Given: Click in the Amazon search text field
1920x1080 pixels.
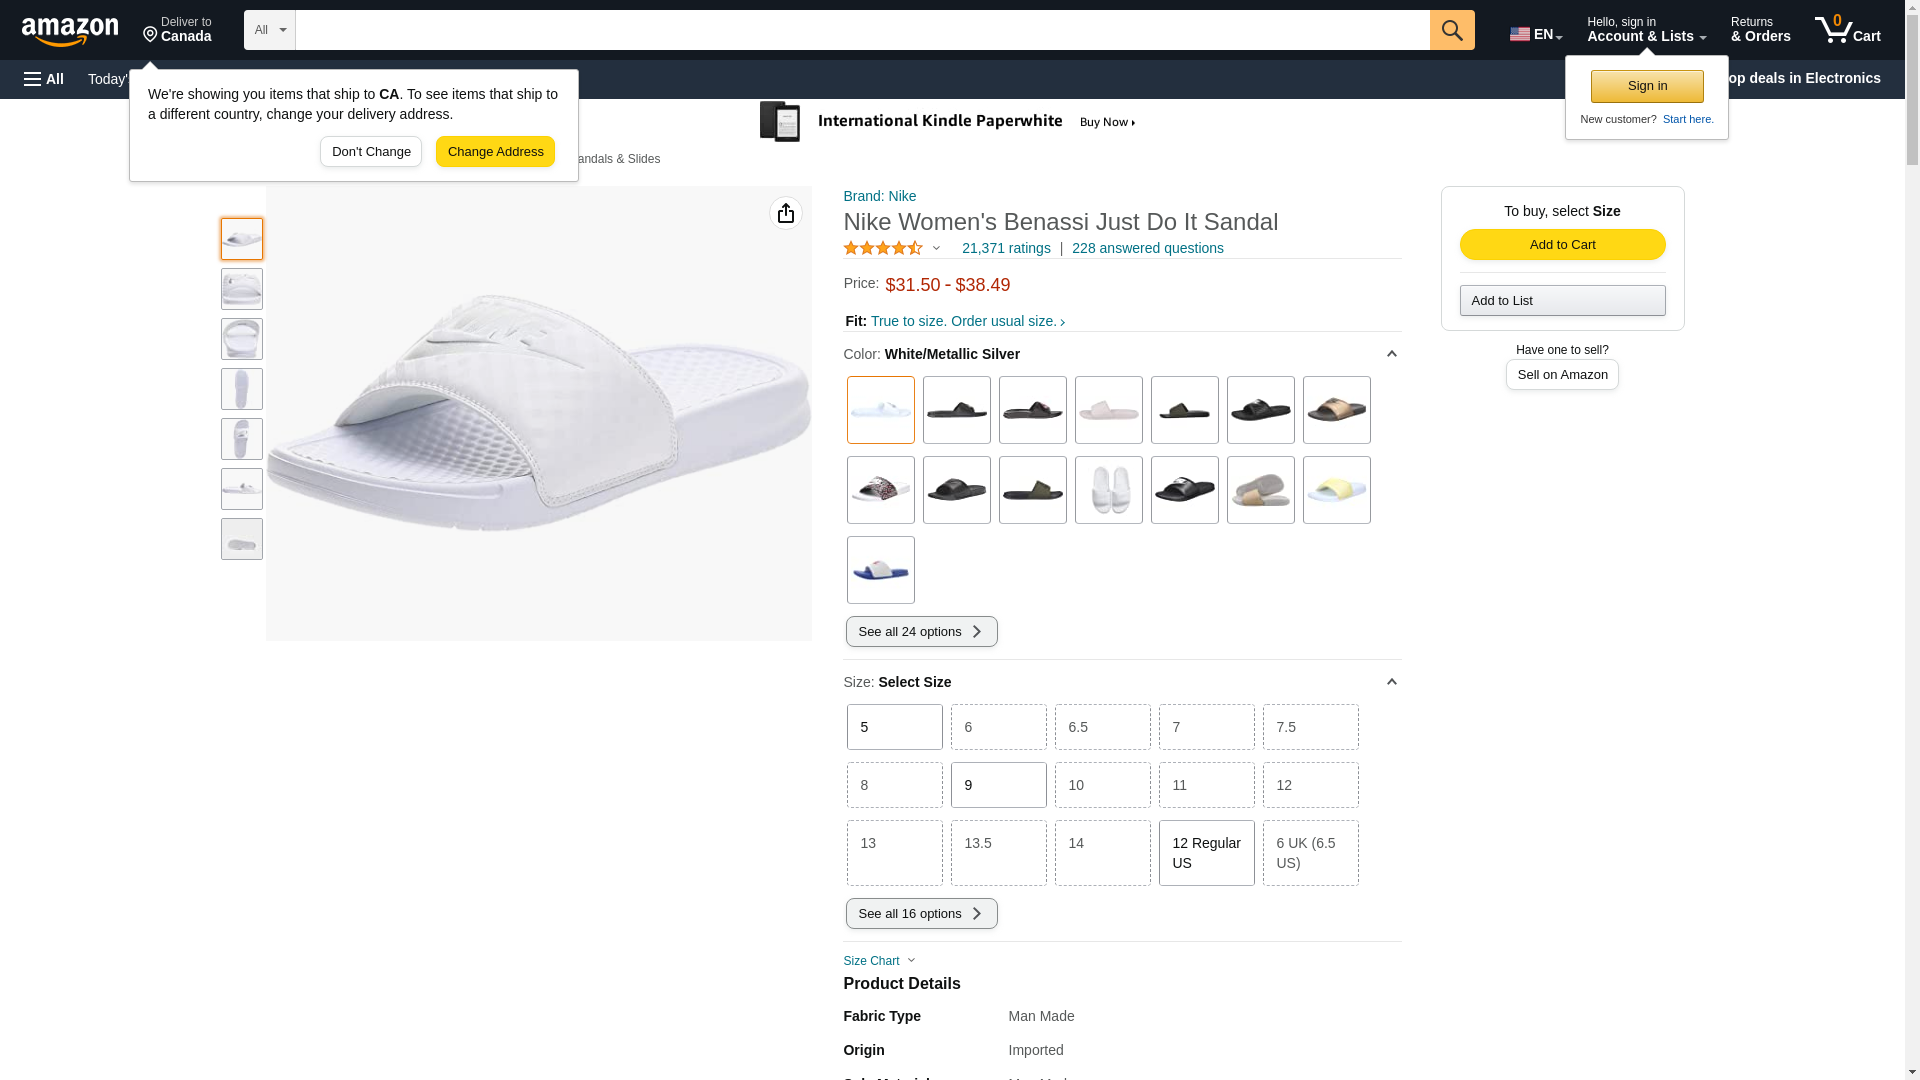Looking at the screenshot, I should tap(861, 30).
